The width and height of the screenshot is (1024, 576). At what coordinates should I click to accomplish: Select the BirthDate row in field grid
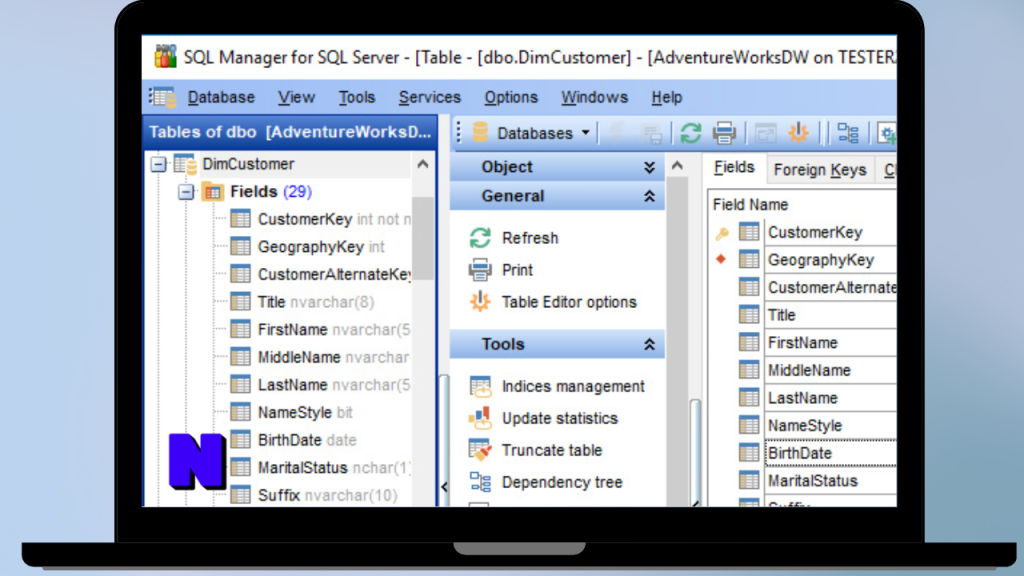coord(831,453)
